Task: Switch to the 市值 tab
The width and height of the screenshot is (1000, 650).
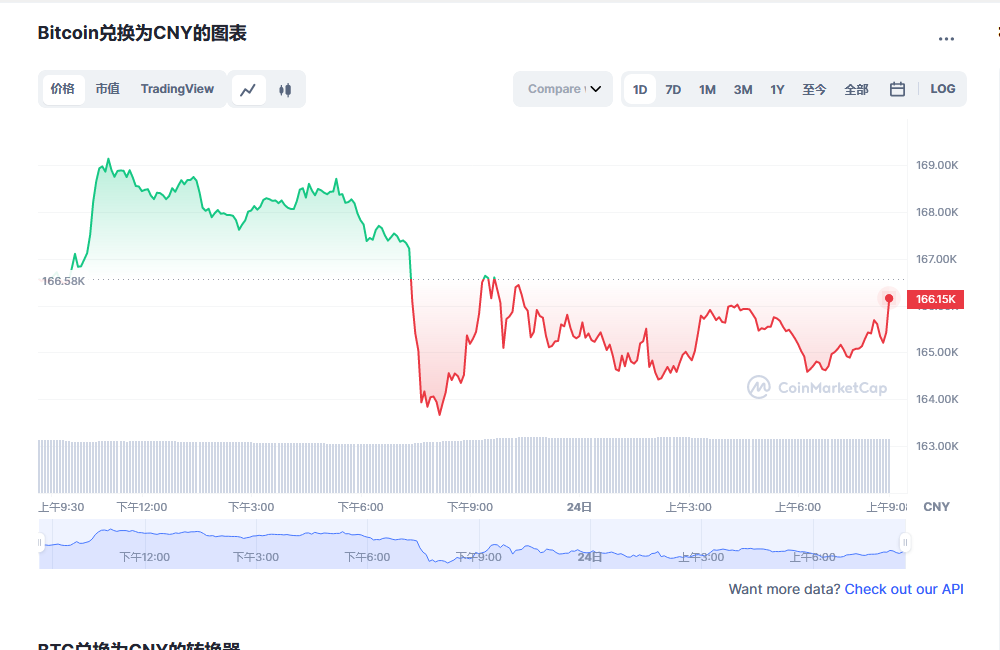Action: point(107,89)
